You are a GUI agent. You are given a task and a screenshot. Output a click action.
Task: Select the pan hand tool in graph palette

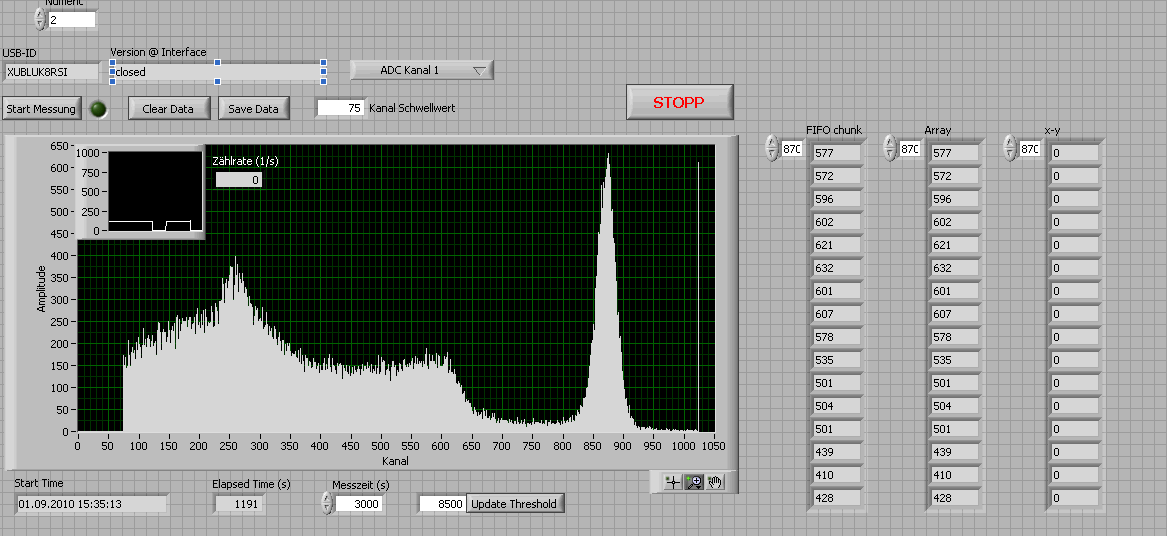pyautogui.click(x=714, y=482)
